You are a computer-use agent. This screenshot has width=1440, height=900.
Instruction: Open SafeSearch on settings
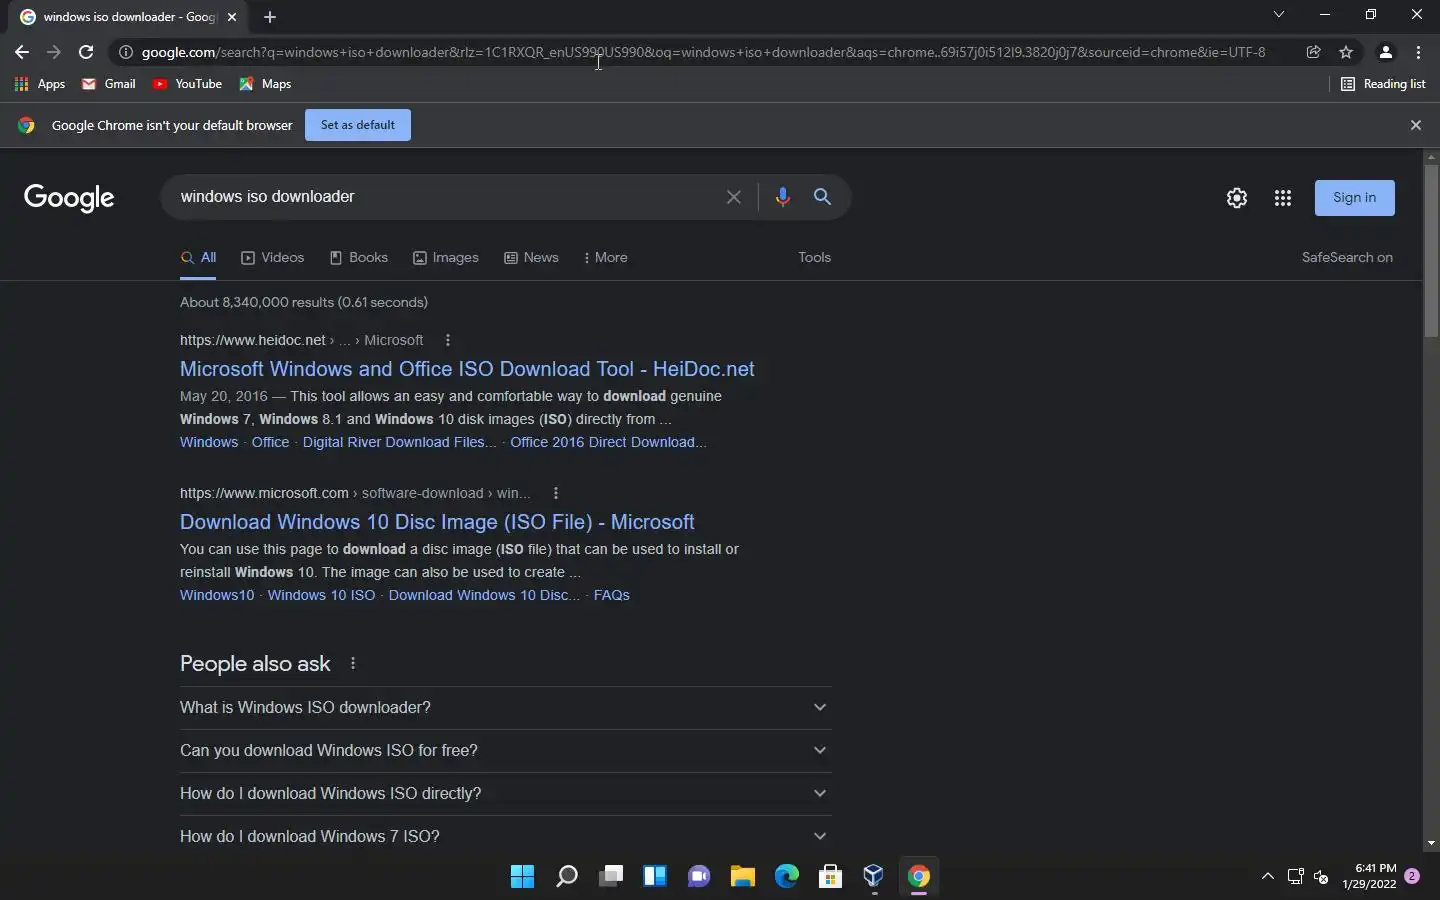1347,258
